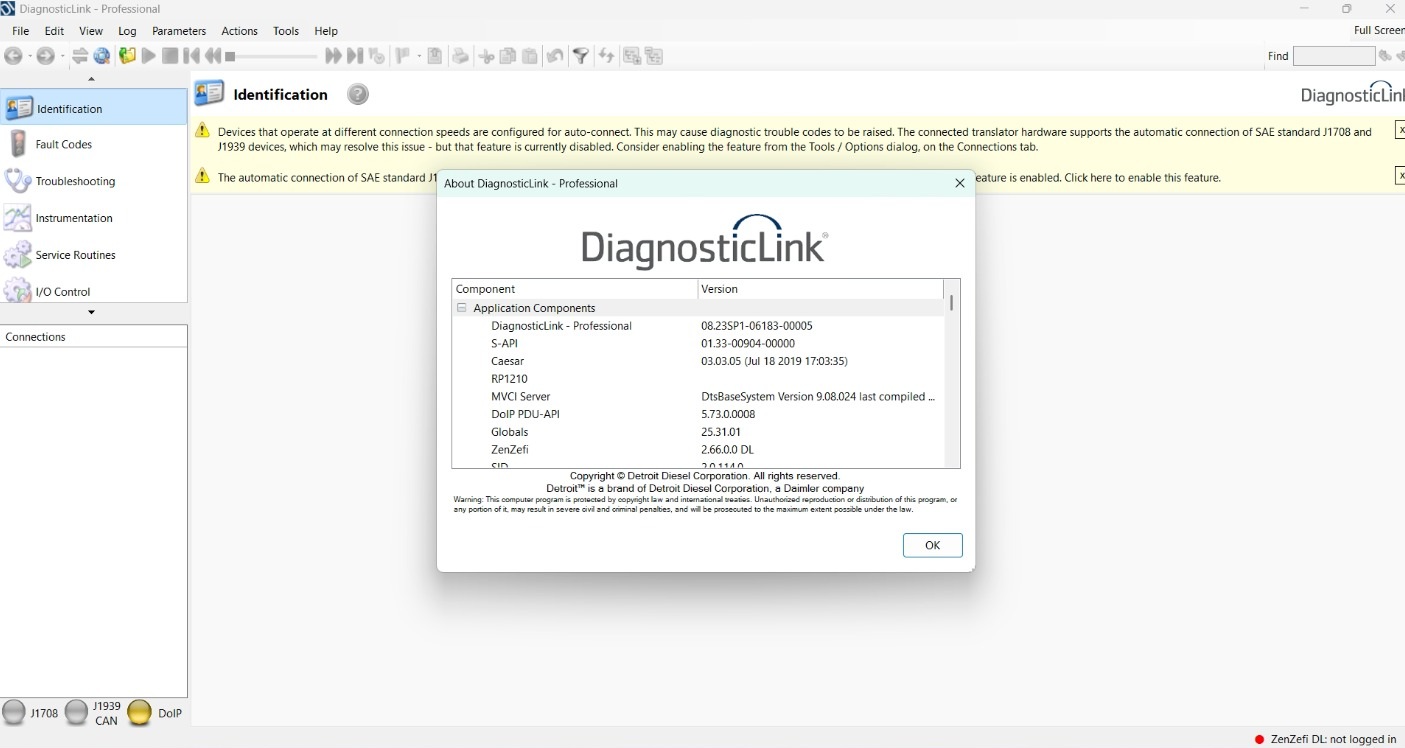The image size is (1405, 748).
Task: Open I/O Control in the sidebar
Action: point(94,290)
